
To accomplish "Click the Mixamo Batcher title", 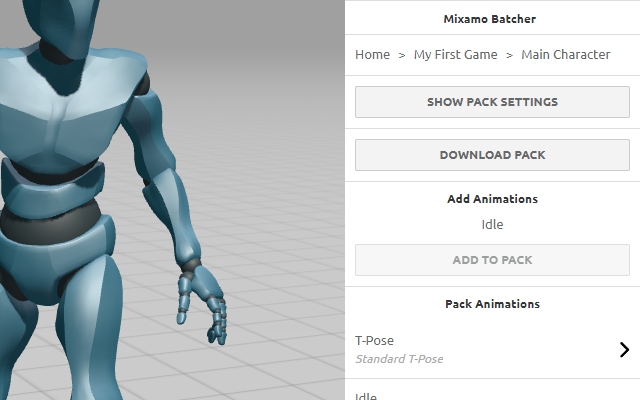I will click(x=490, y=19).
